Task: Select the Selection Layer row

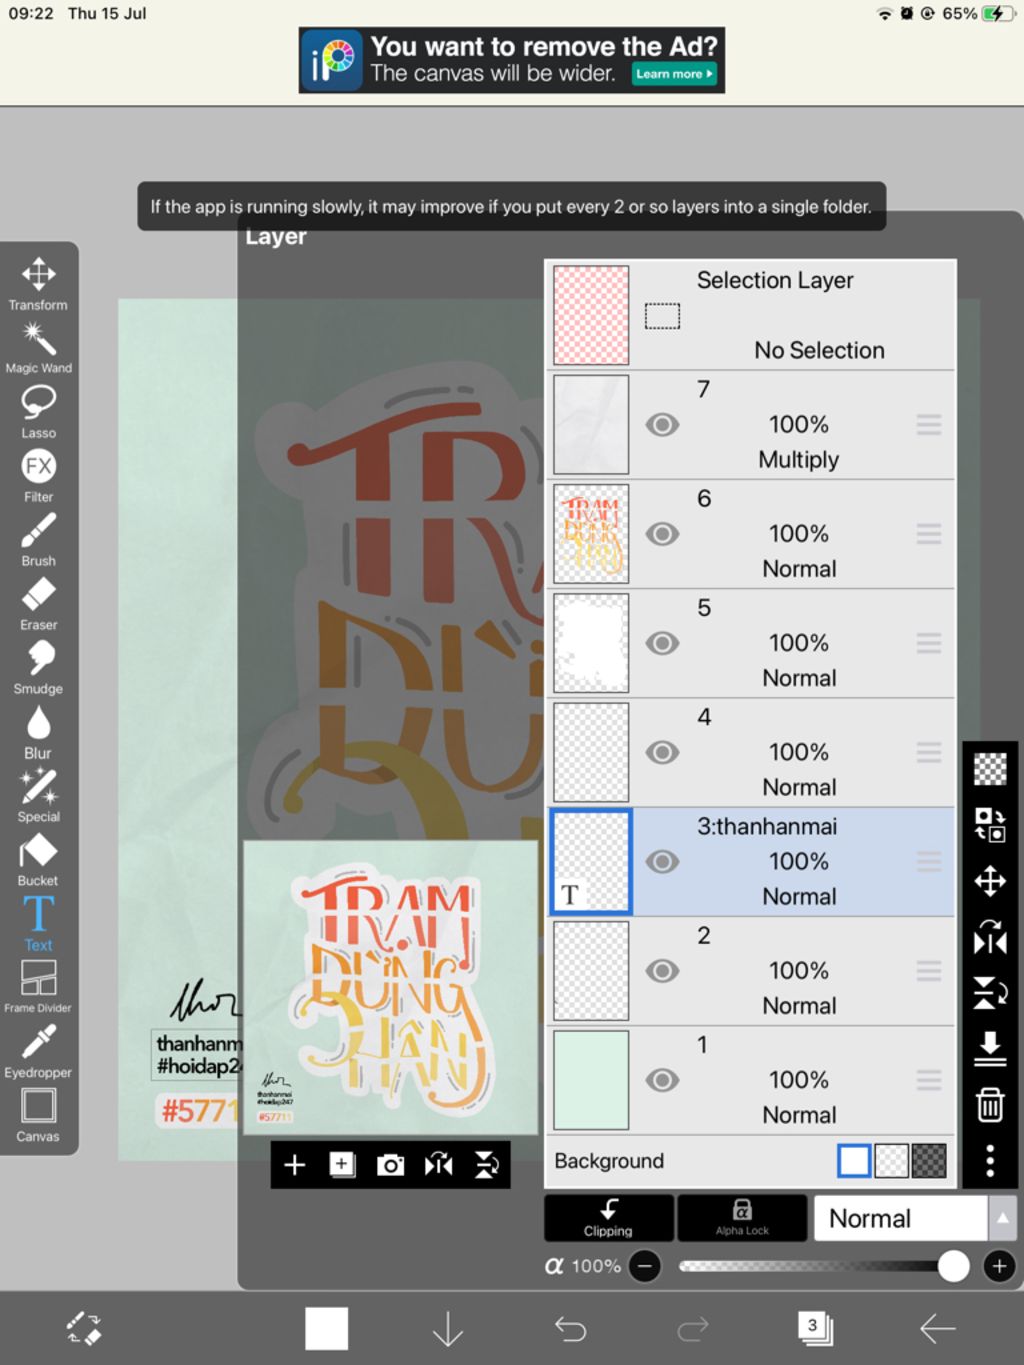Action: [751, 315]
